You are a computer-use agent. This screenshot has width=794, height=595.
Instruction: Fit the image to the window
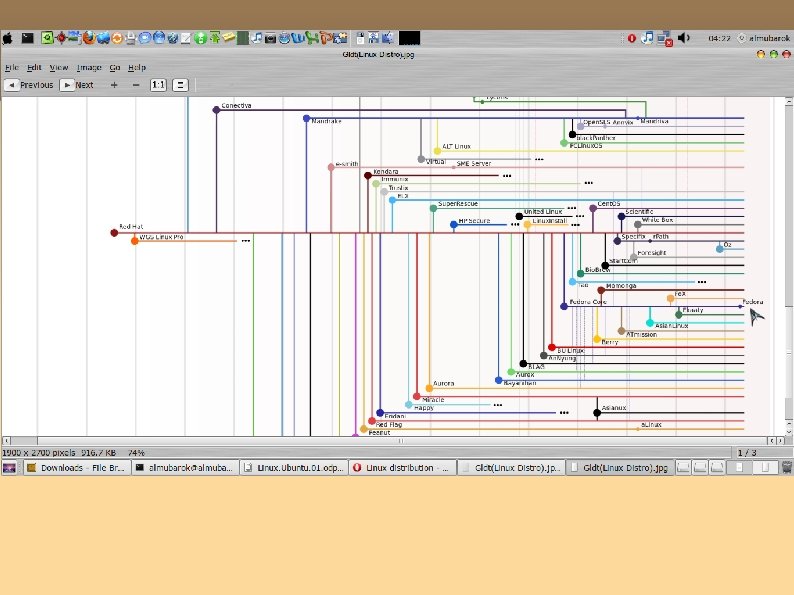click(180, 85)
